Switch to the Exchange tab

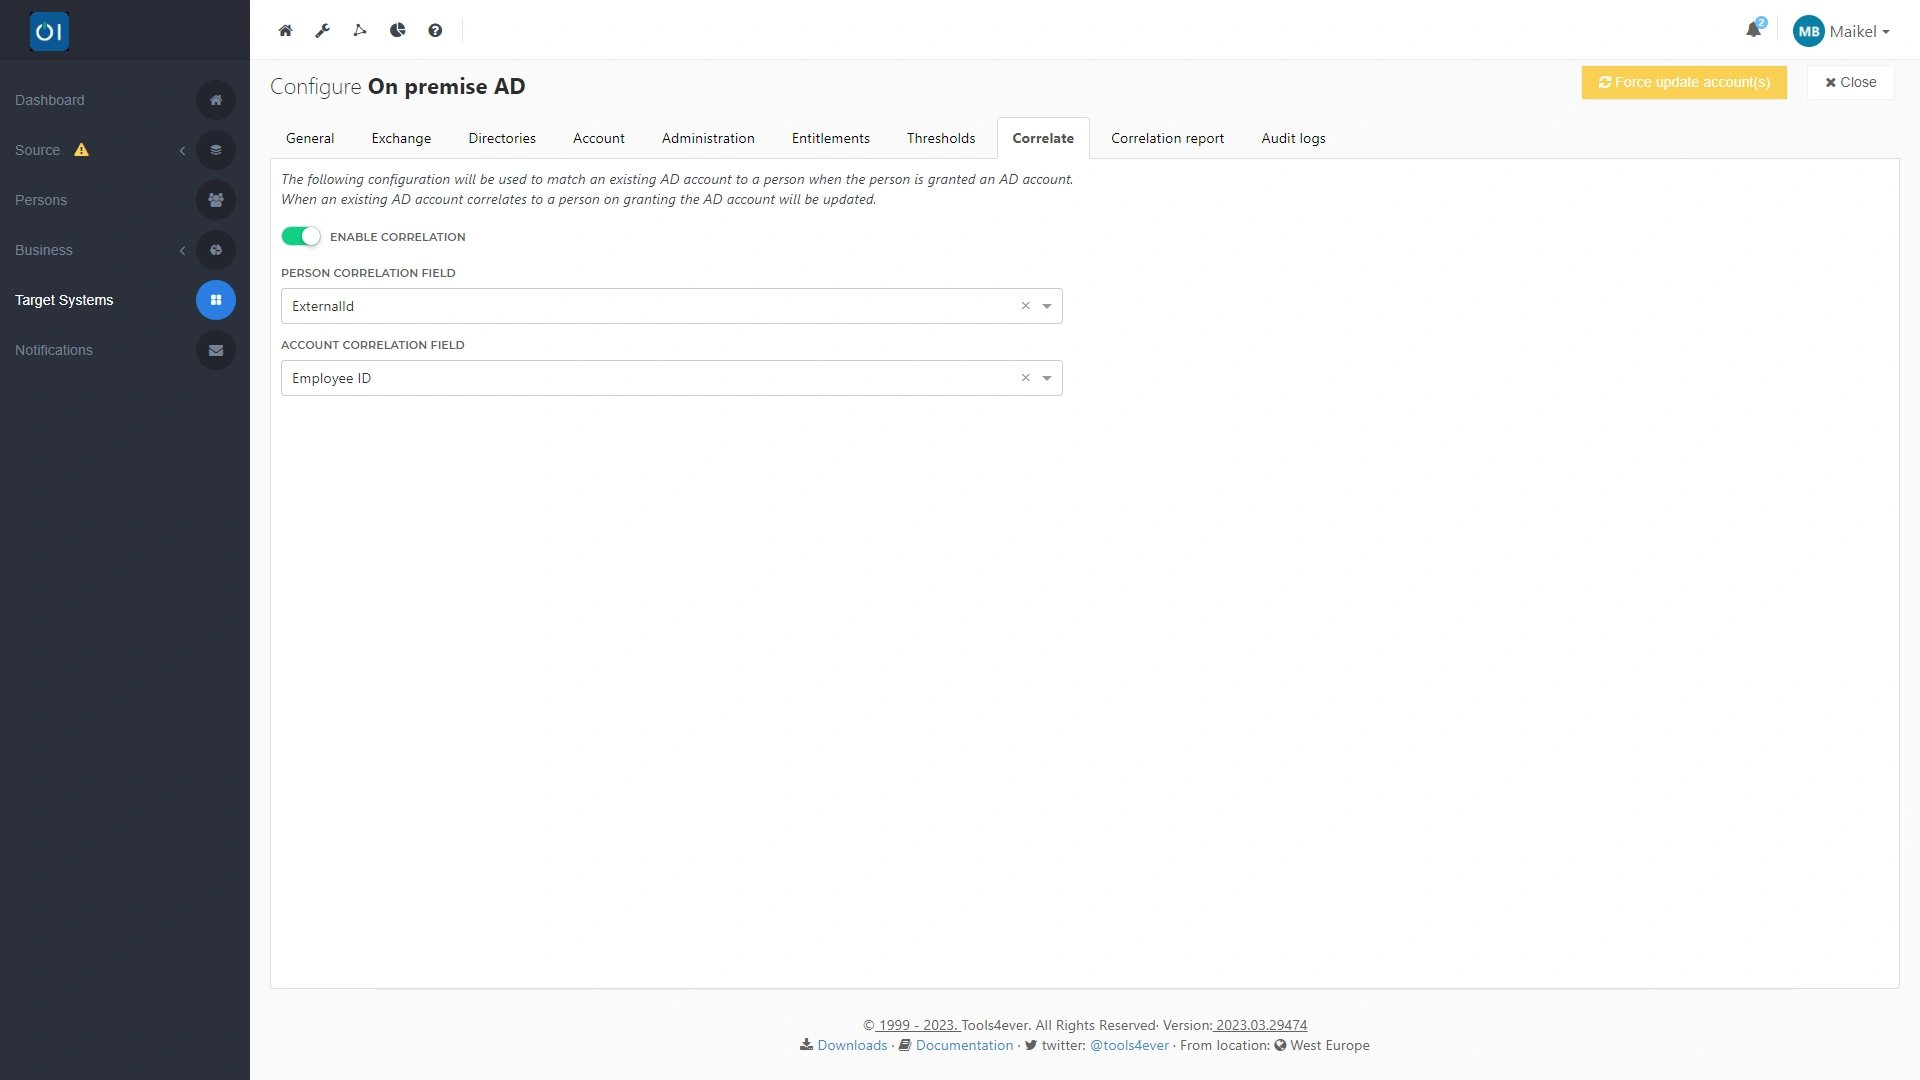tap(401, 138)
